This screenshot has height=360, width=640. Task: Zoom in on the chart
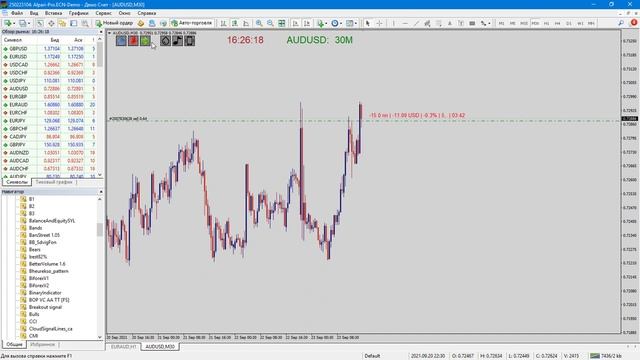tap(259, 23)
